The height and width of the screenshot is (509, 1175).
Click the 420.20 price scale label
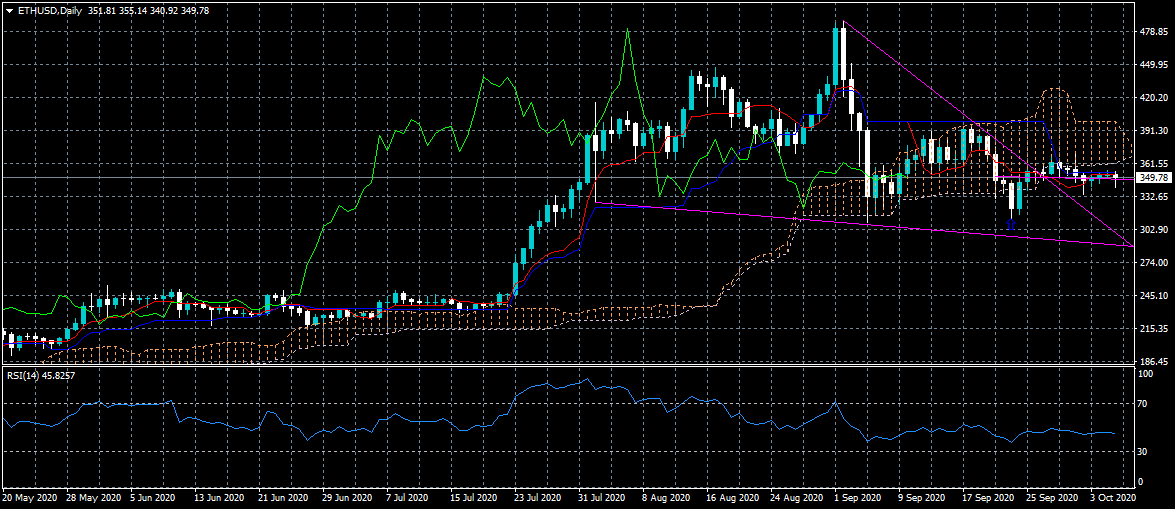pos(1154,98)
